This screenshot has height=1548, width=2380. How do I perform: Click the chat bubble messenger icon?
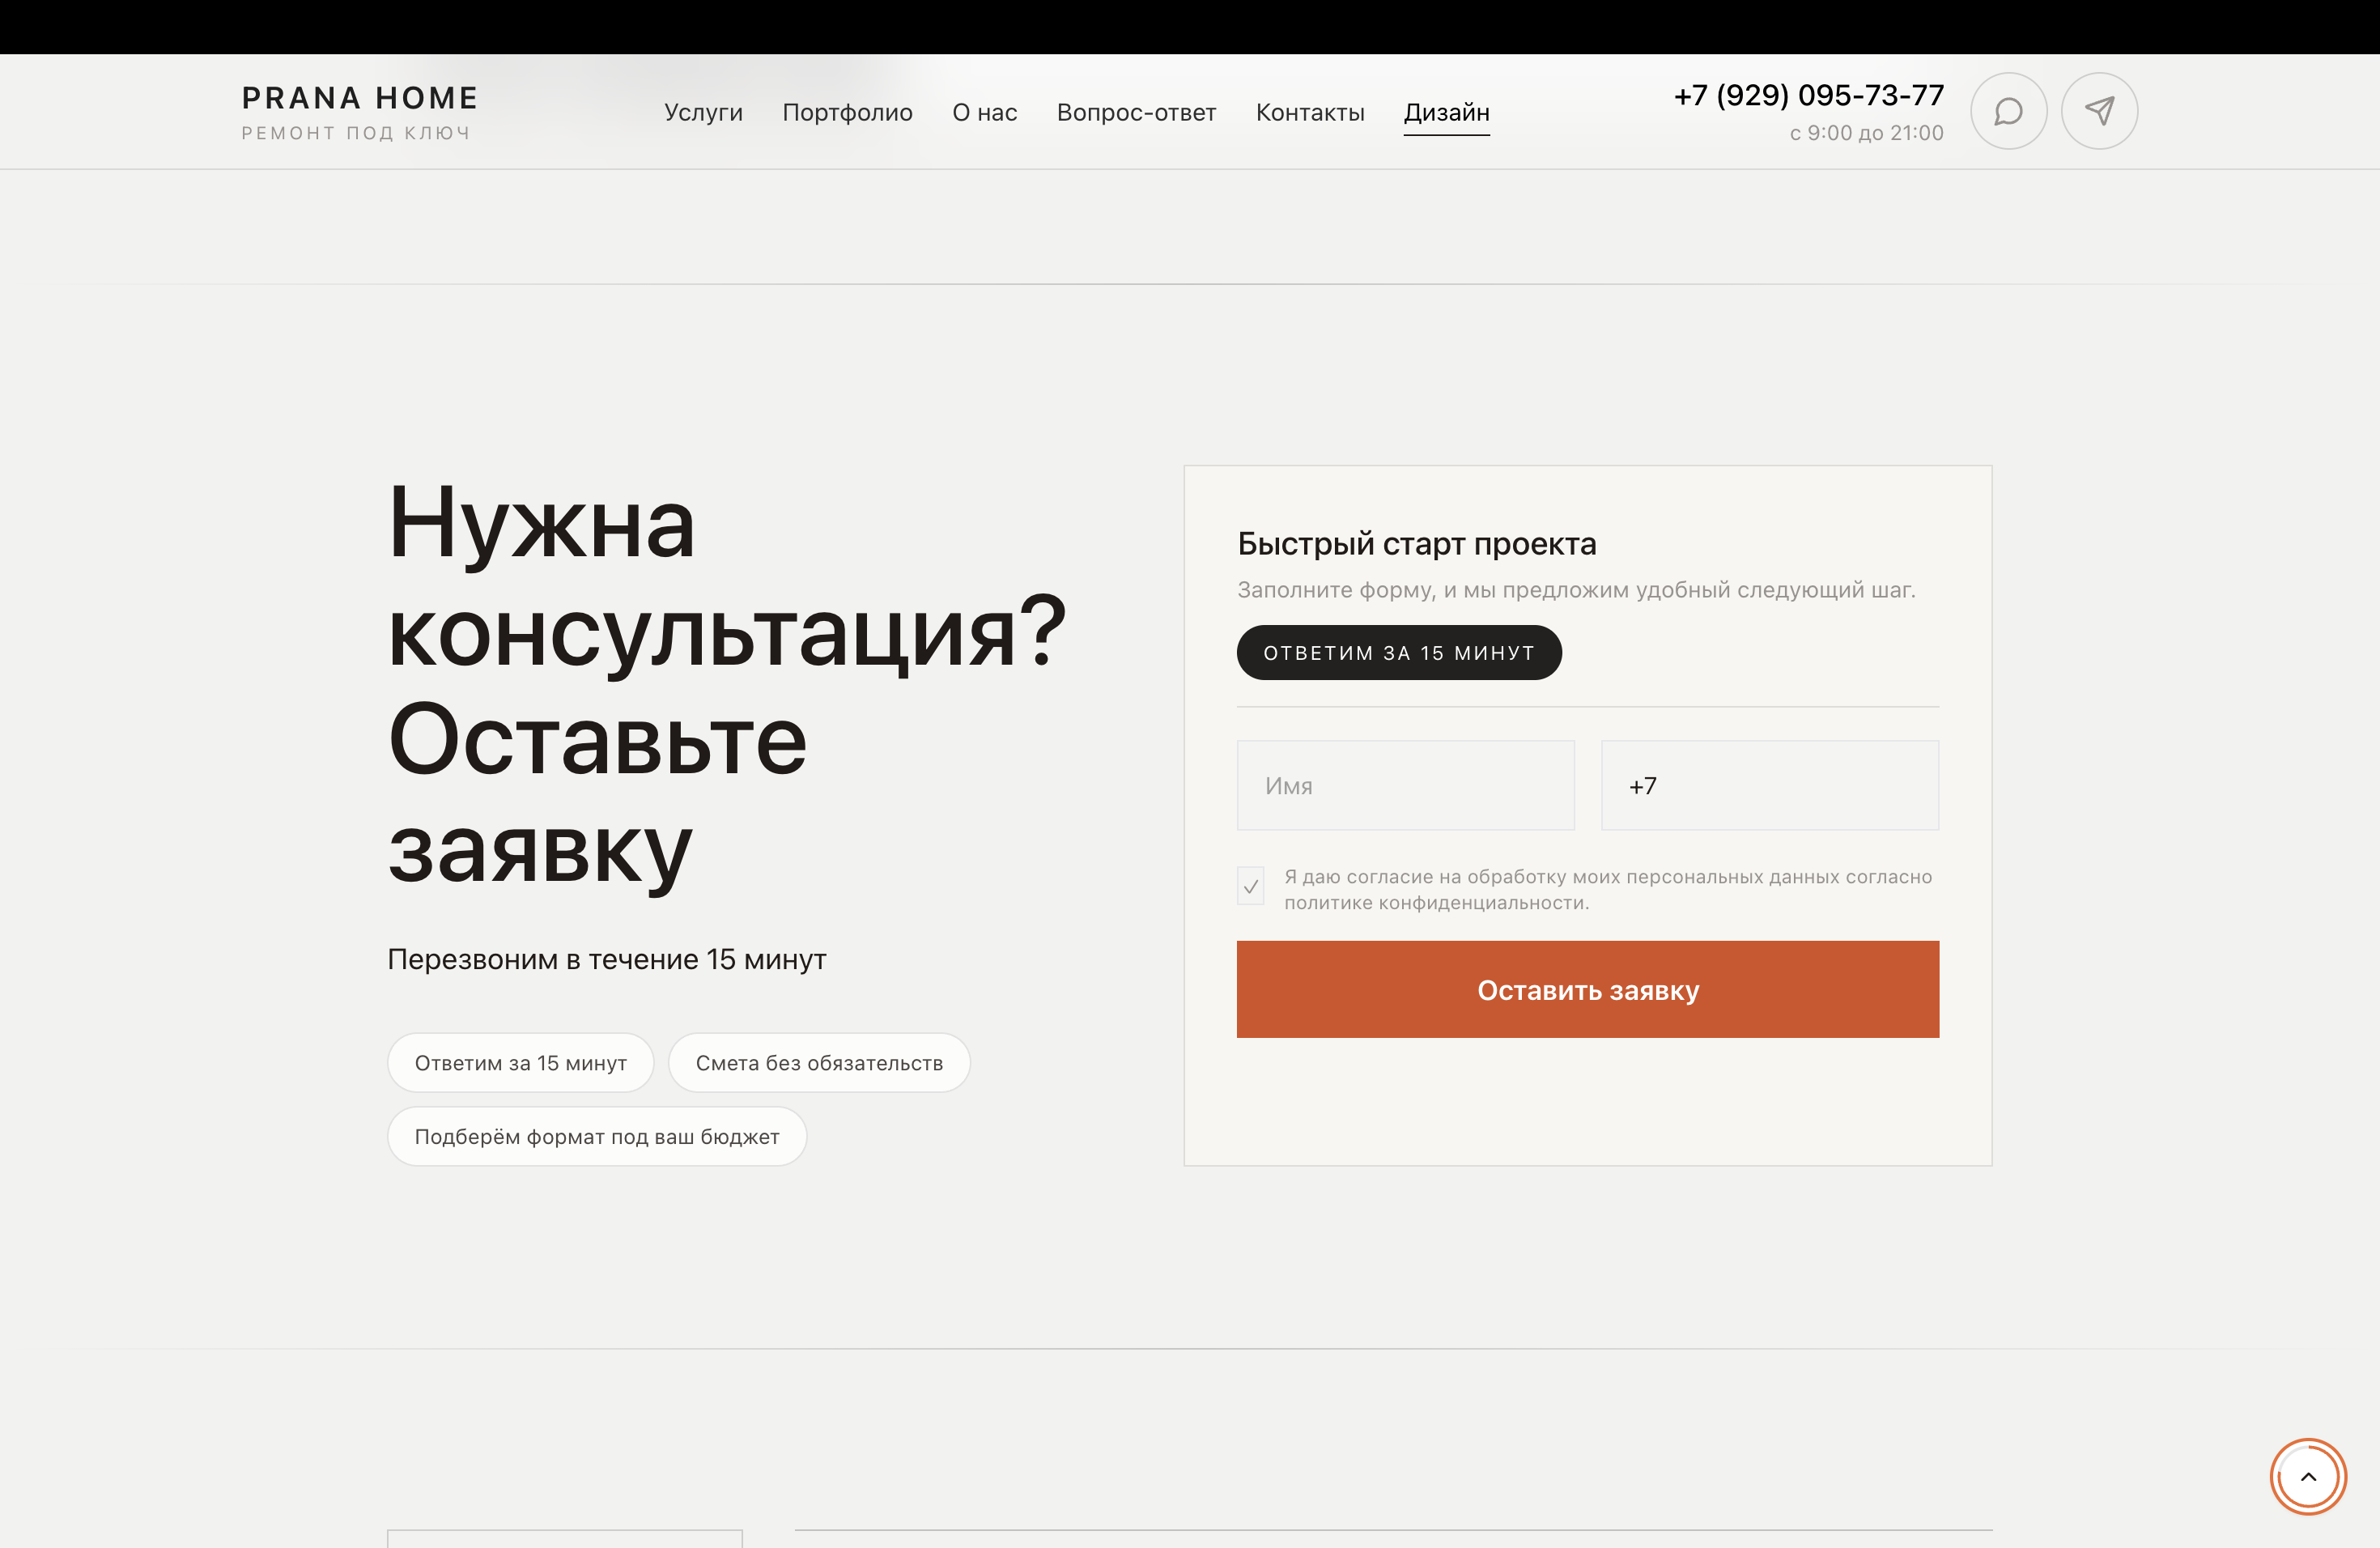pos(2008,111)
